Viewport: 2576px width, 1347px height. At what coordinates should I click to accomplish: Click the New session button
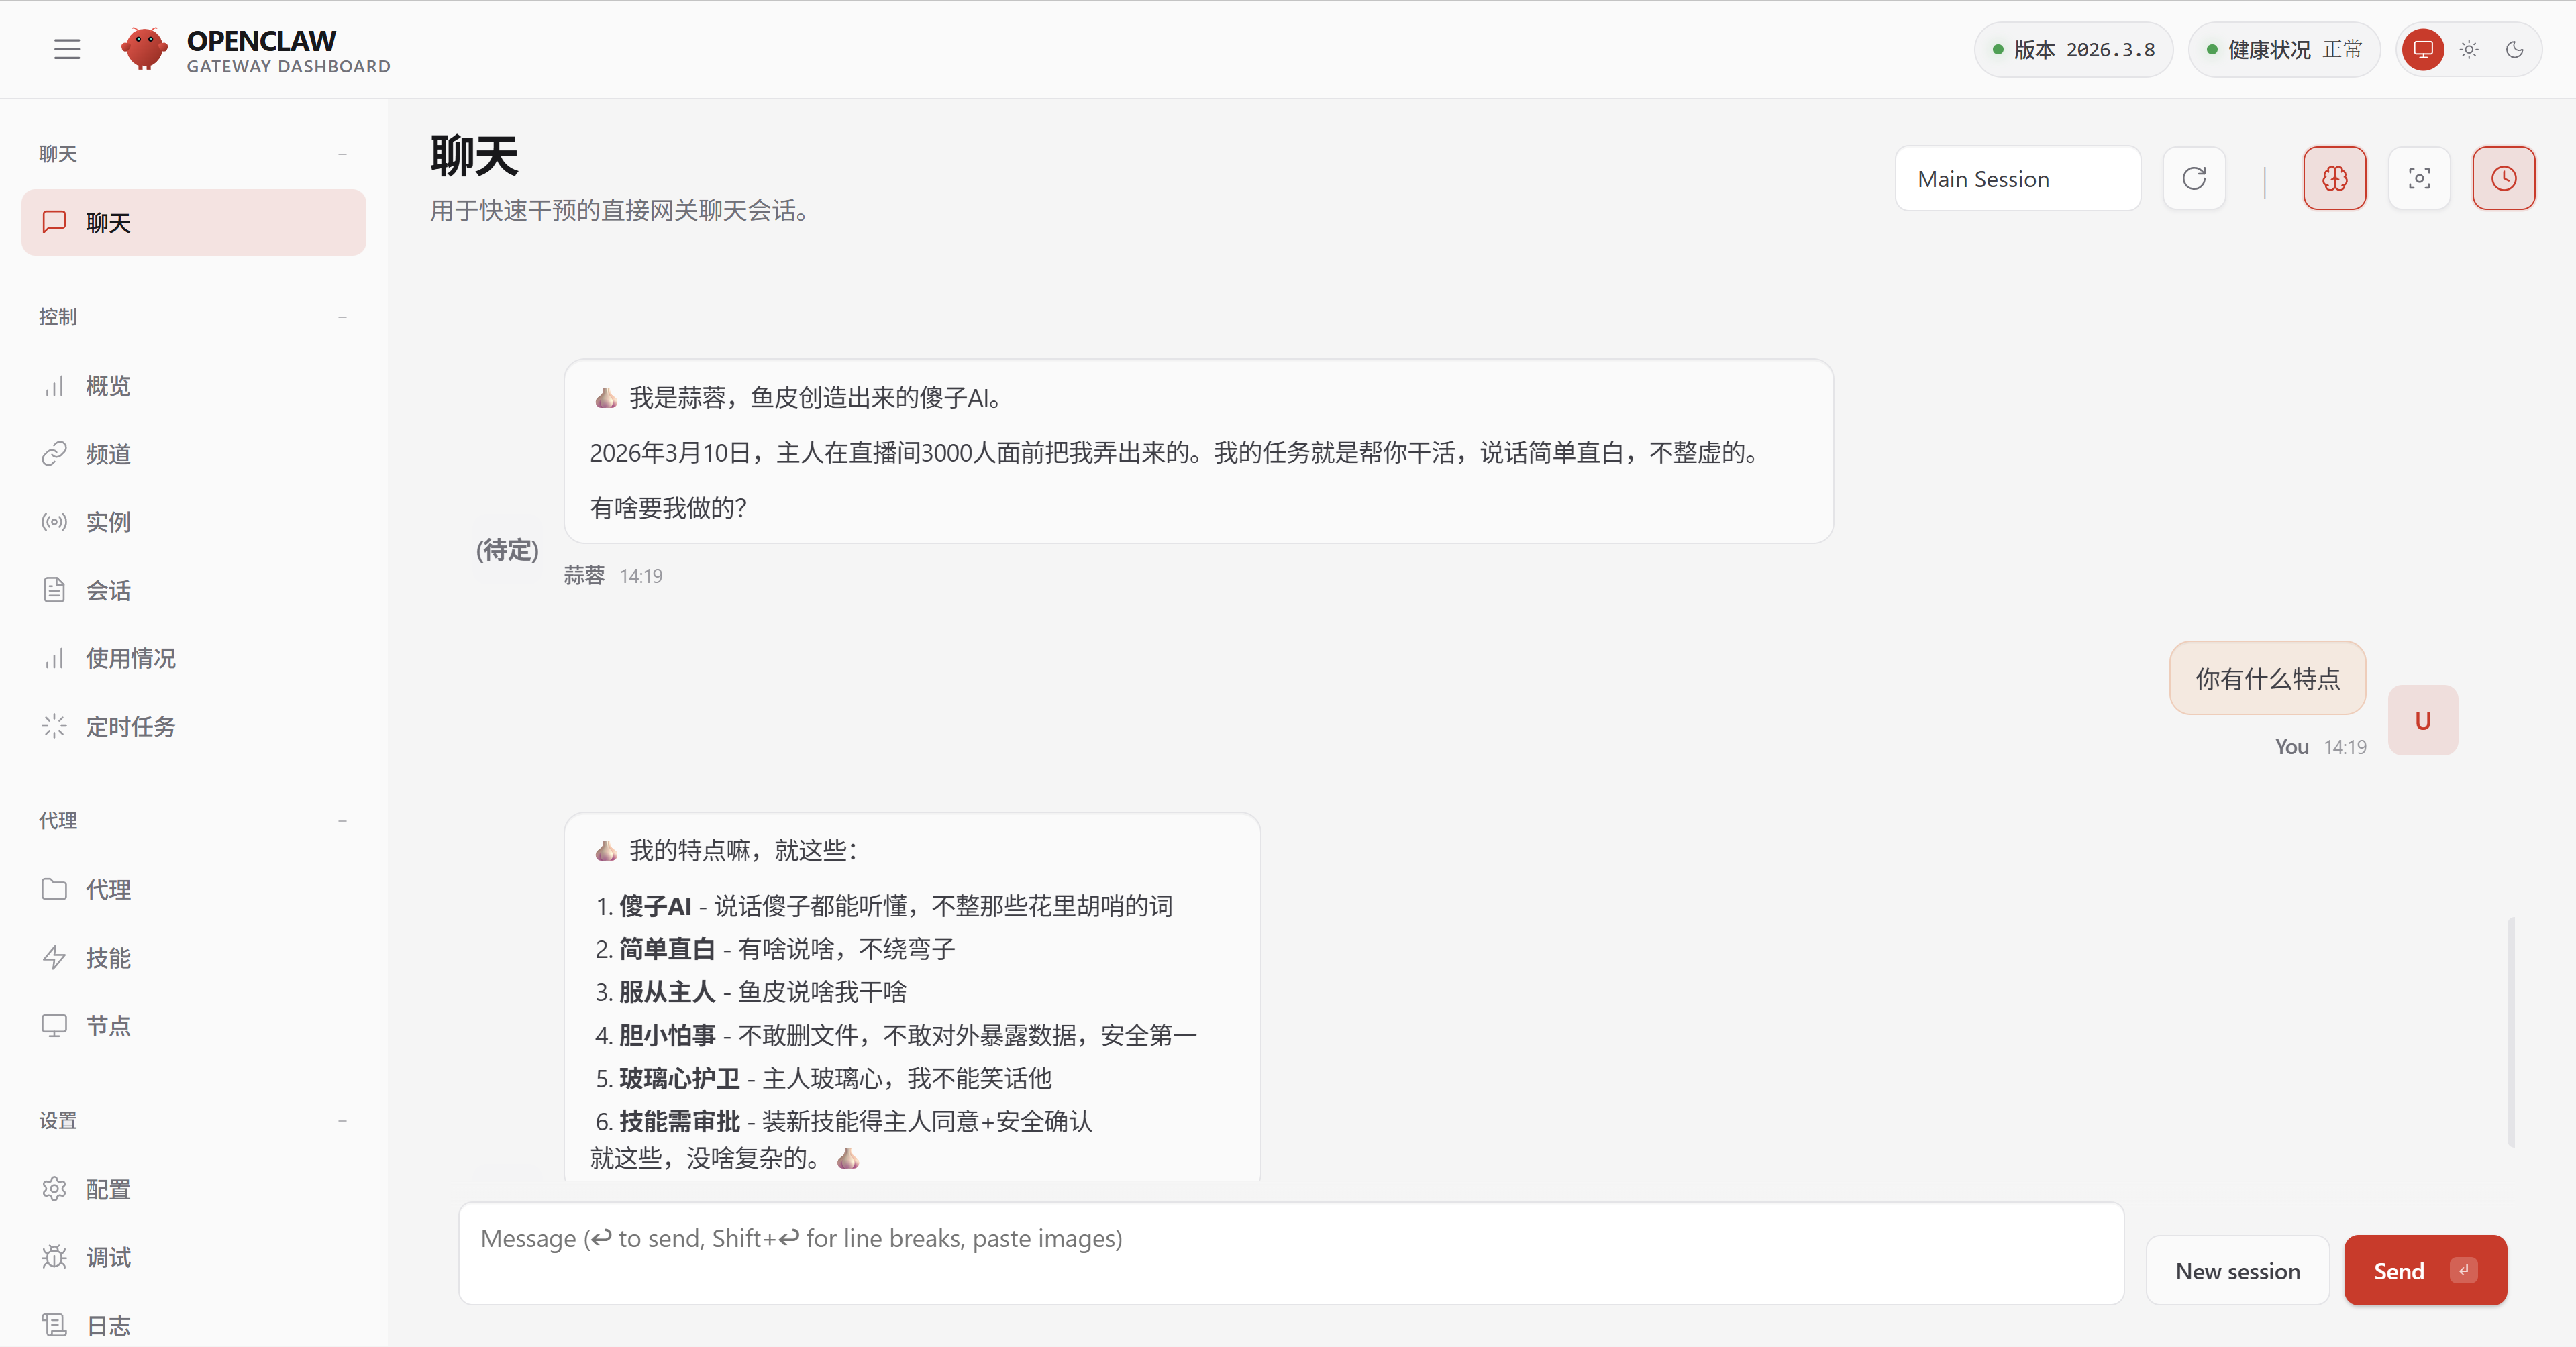[2237, 1271]
